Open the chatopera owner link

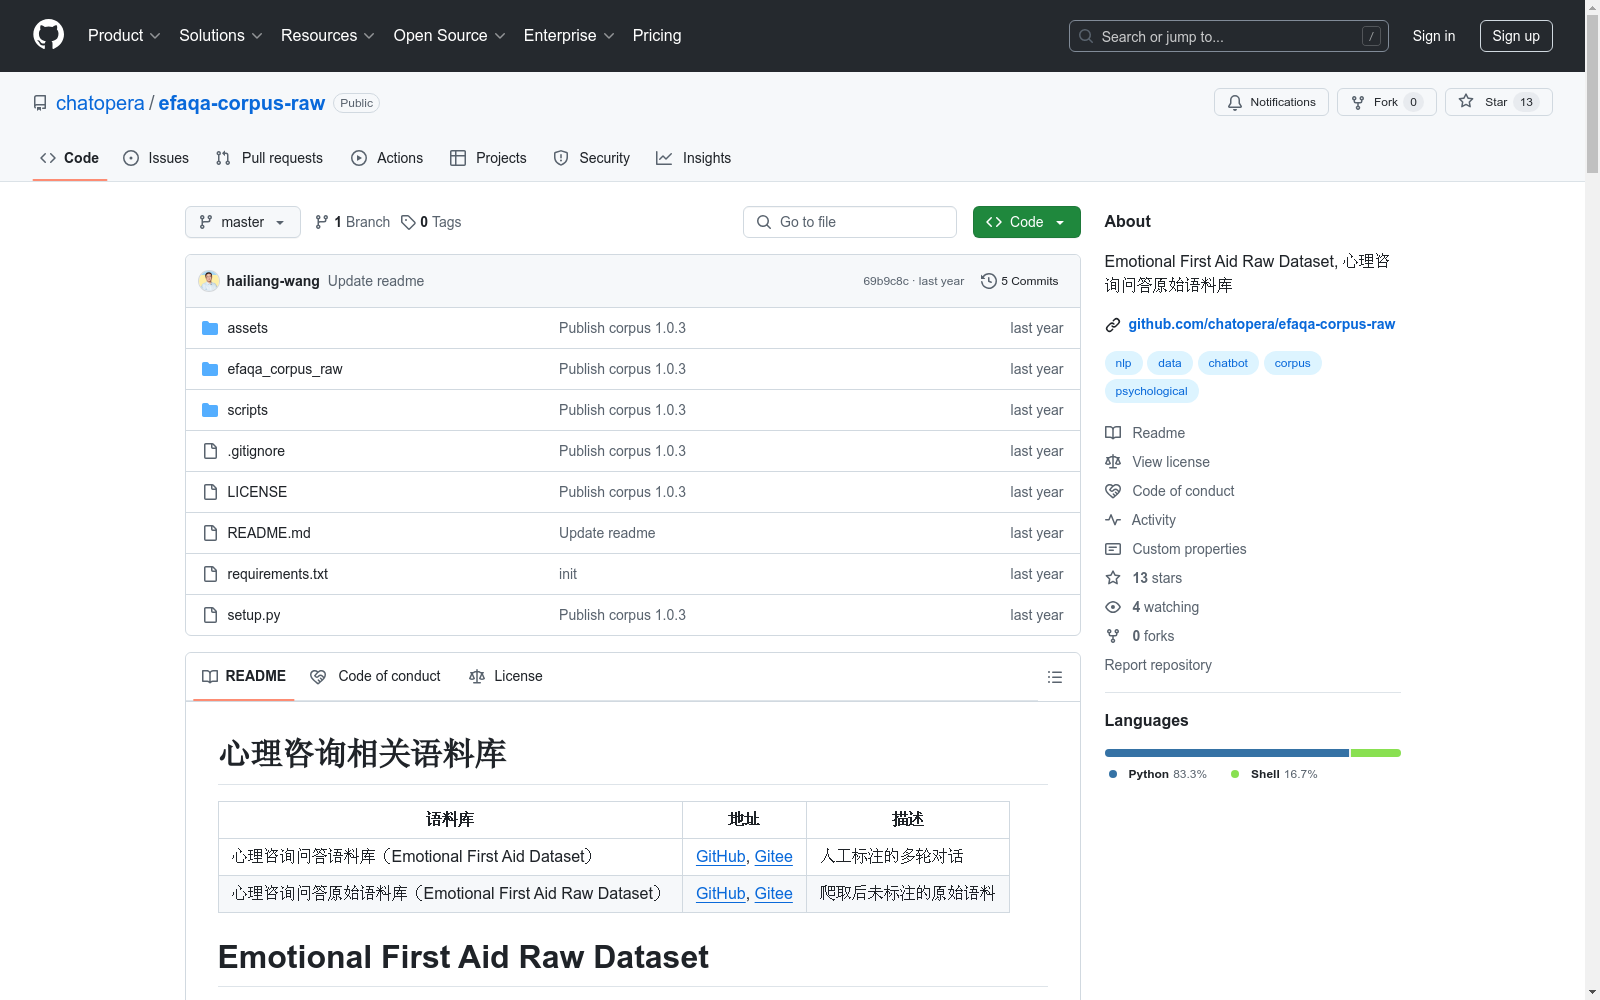(100, 103)
